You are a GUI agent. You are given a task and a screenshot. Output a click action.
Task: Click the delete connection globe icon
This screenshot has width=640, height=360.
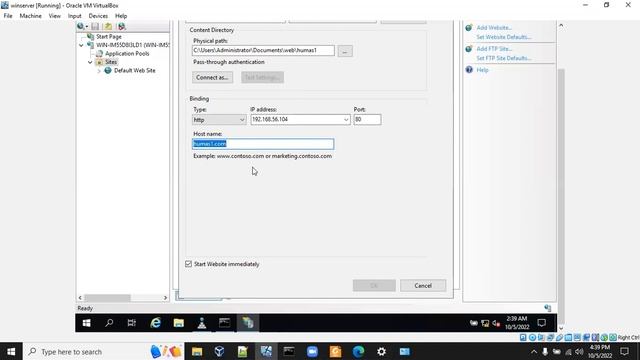click(121, 26)
